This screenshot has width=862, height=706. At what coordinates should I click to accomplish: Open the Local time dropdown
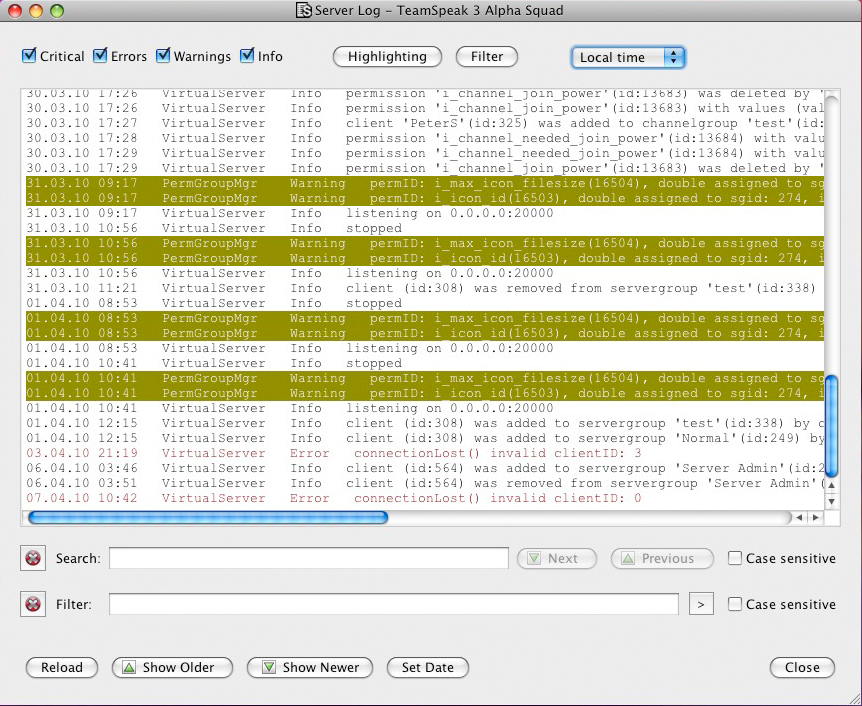[x=628, y=57]
